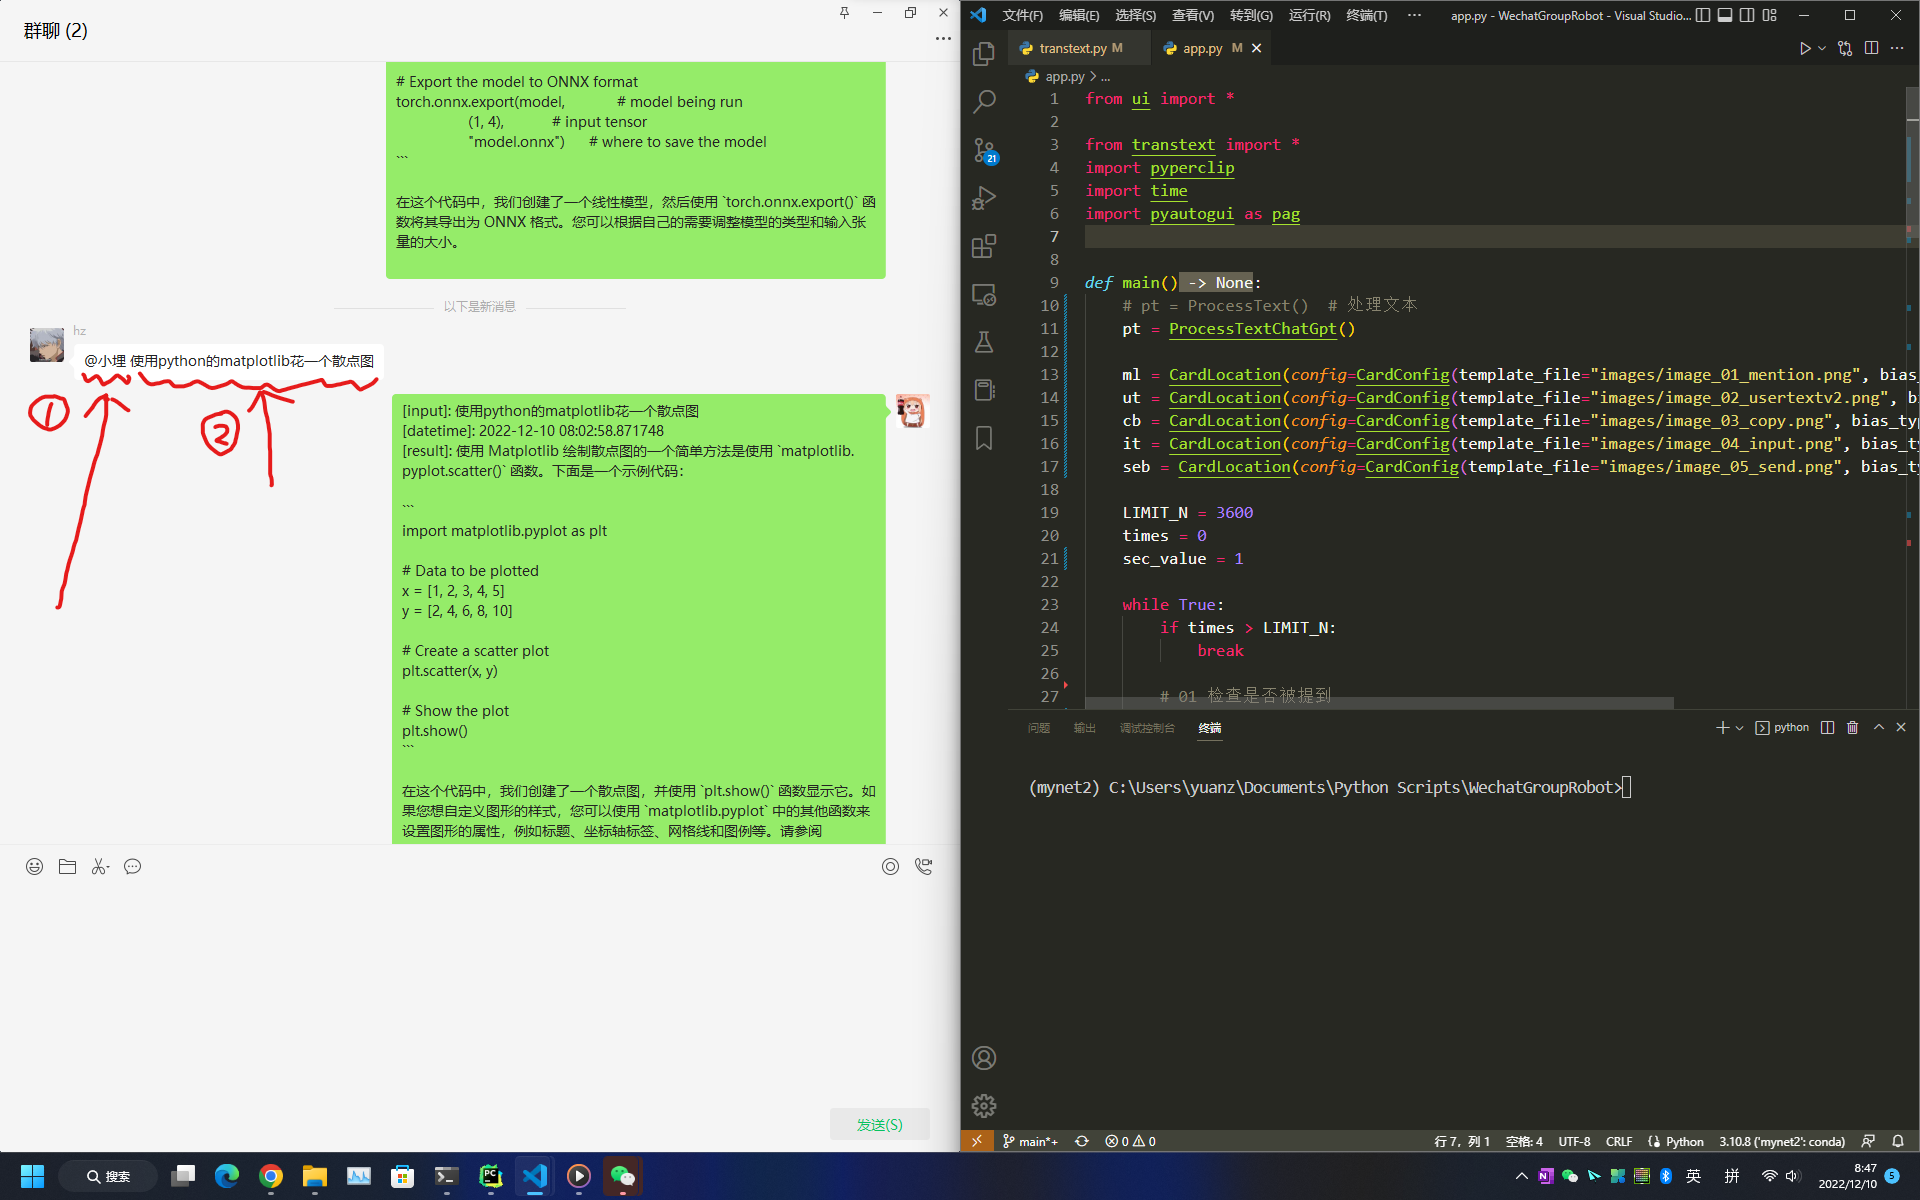Viewport: 1920px width, 1200px height.
Task: Open the VS Code Explorer view
Action: [x=984, y=53]
